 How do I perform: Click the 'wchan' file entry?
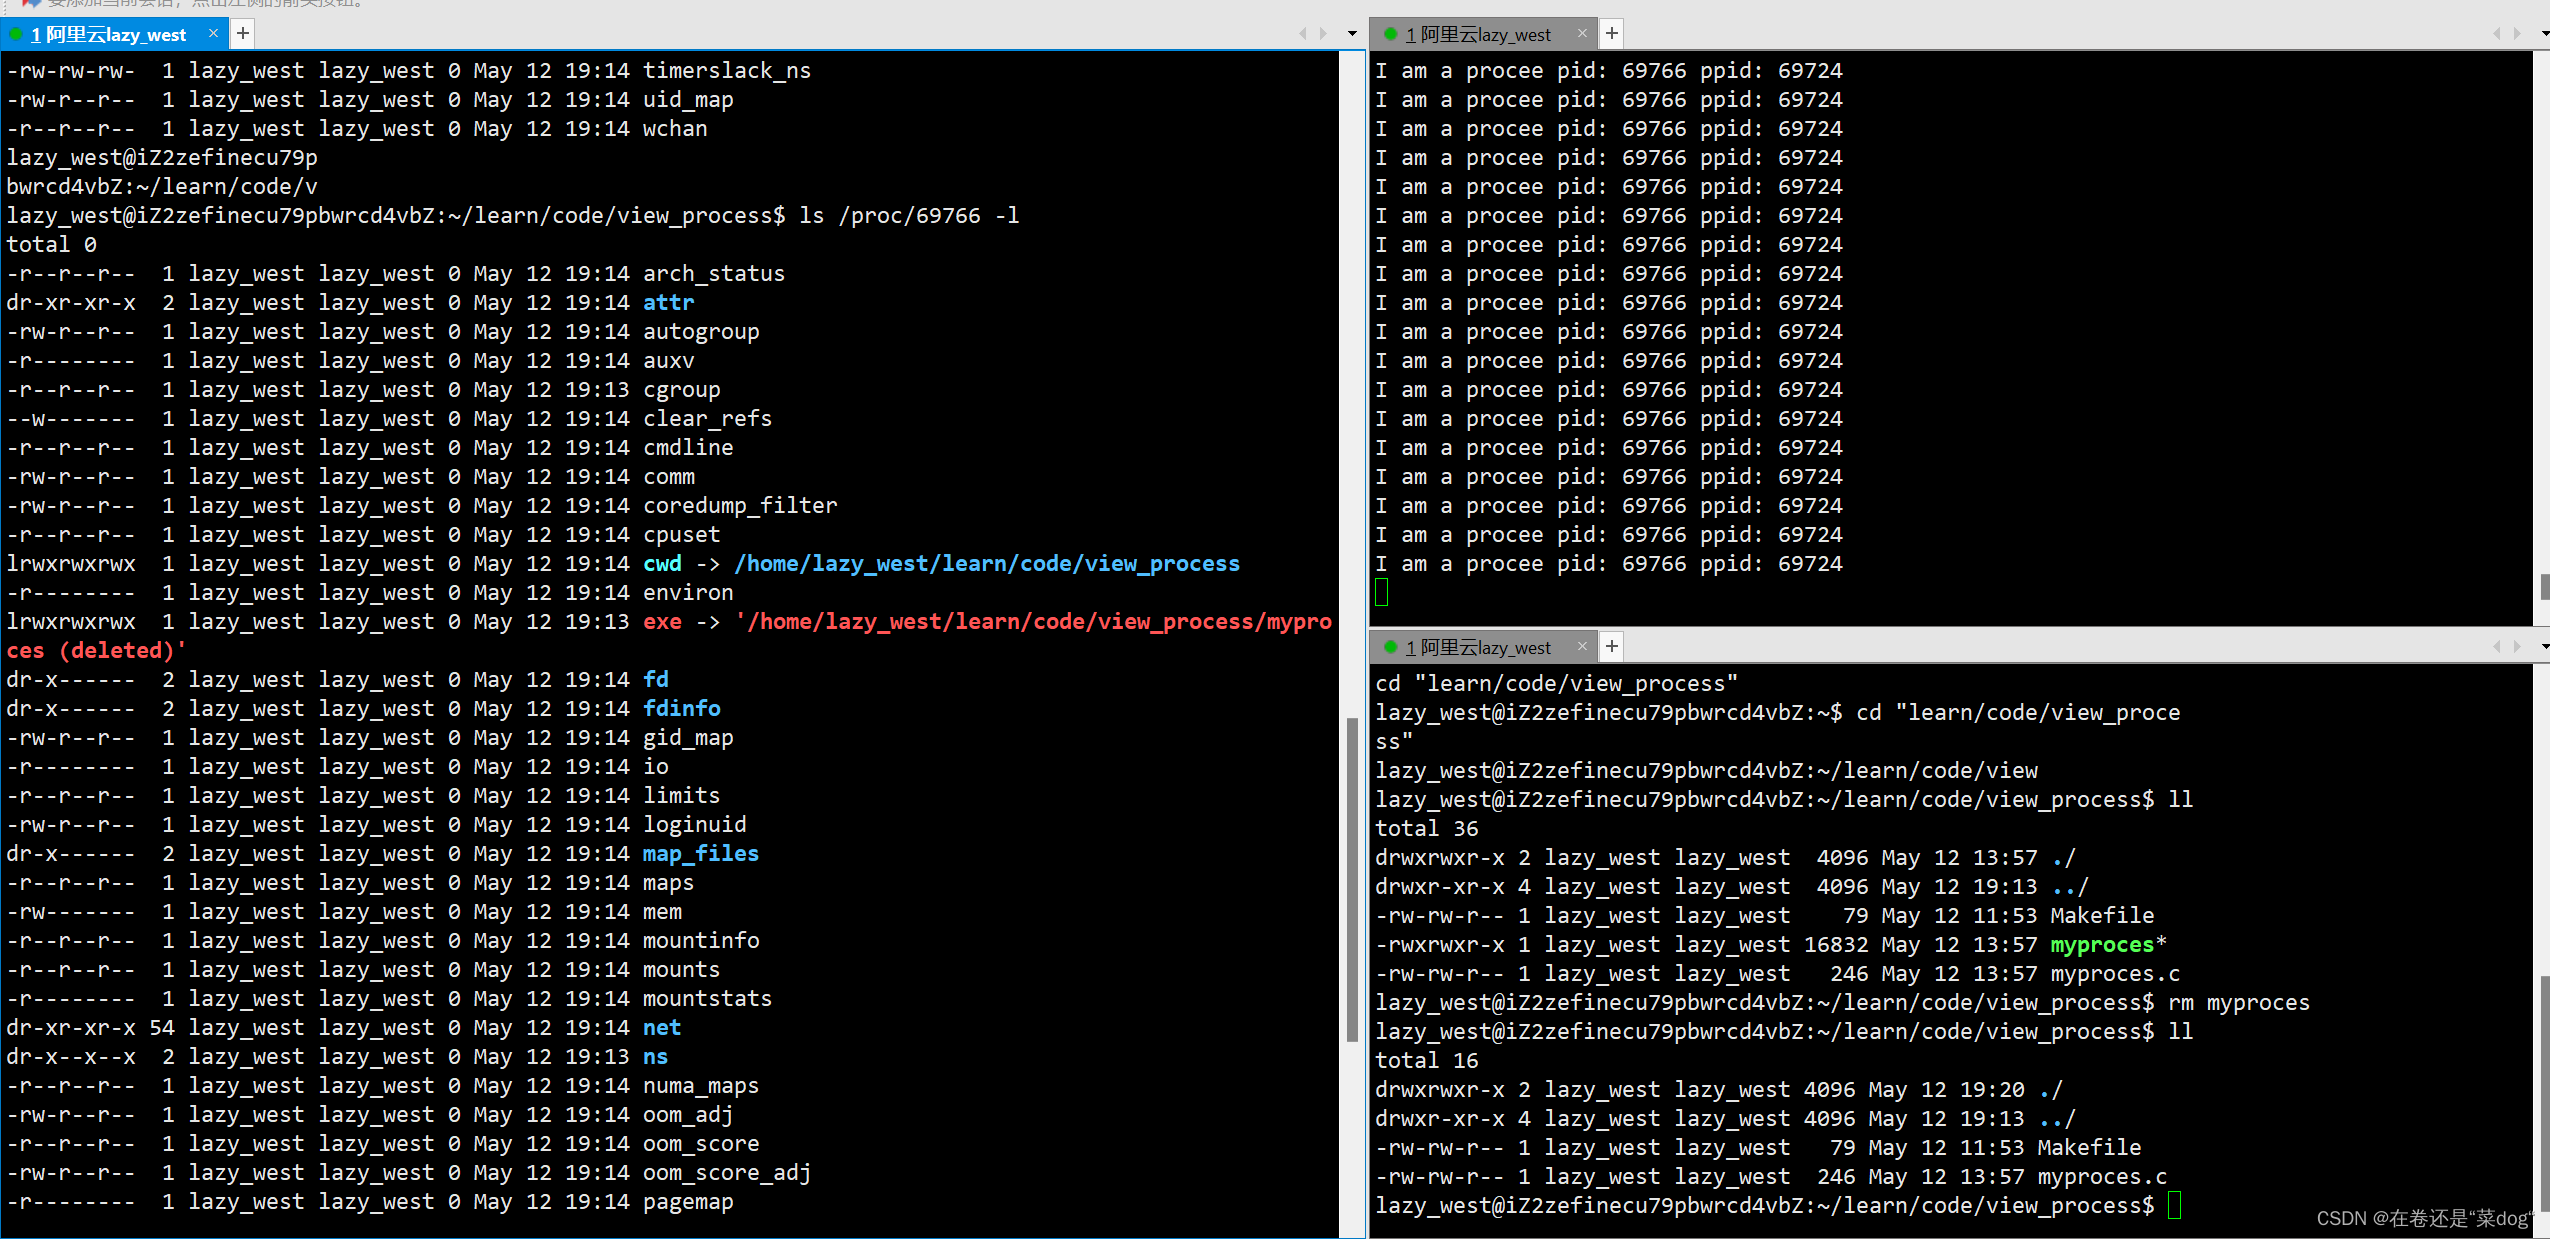pyautogui.click(x=674, y=128)
